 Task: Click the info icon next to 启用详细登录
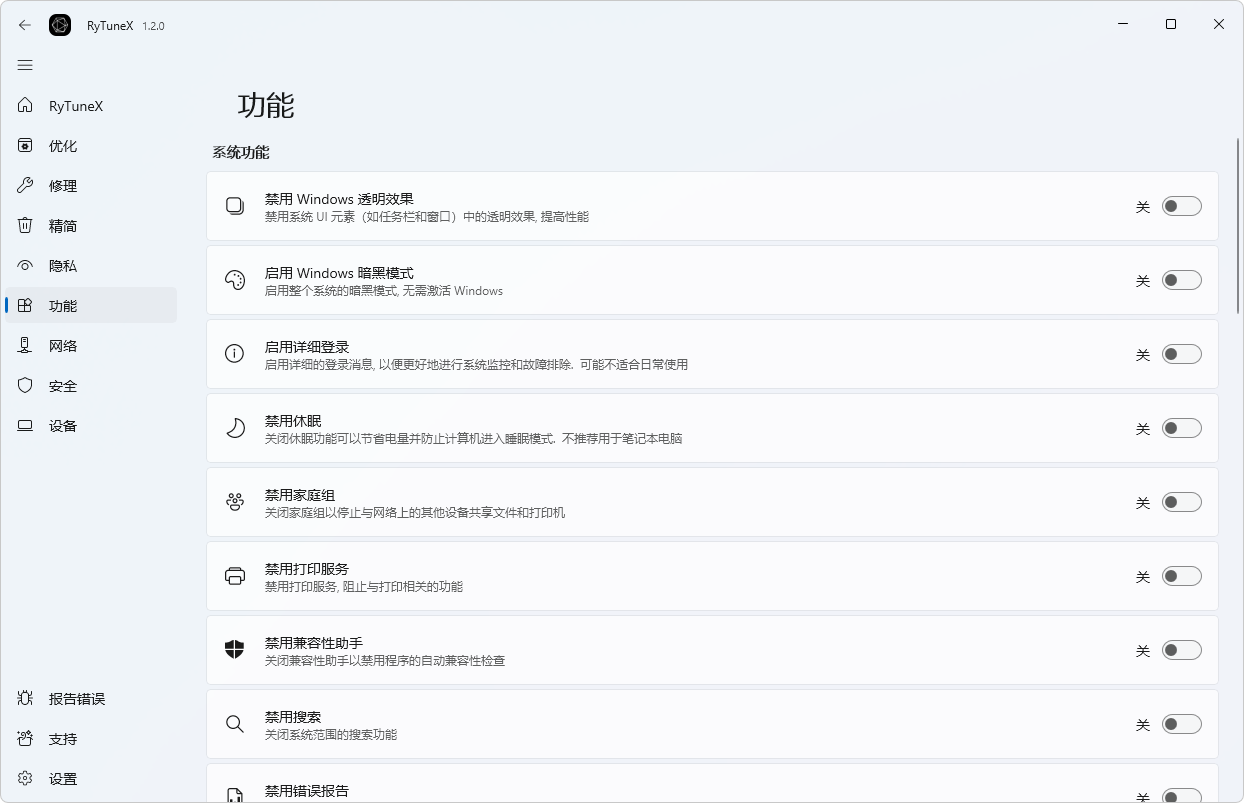point(234,354)
